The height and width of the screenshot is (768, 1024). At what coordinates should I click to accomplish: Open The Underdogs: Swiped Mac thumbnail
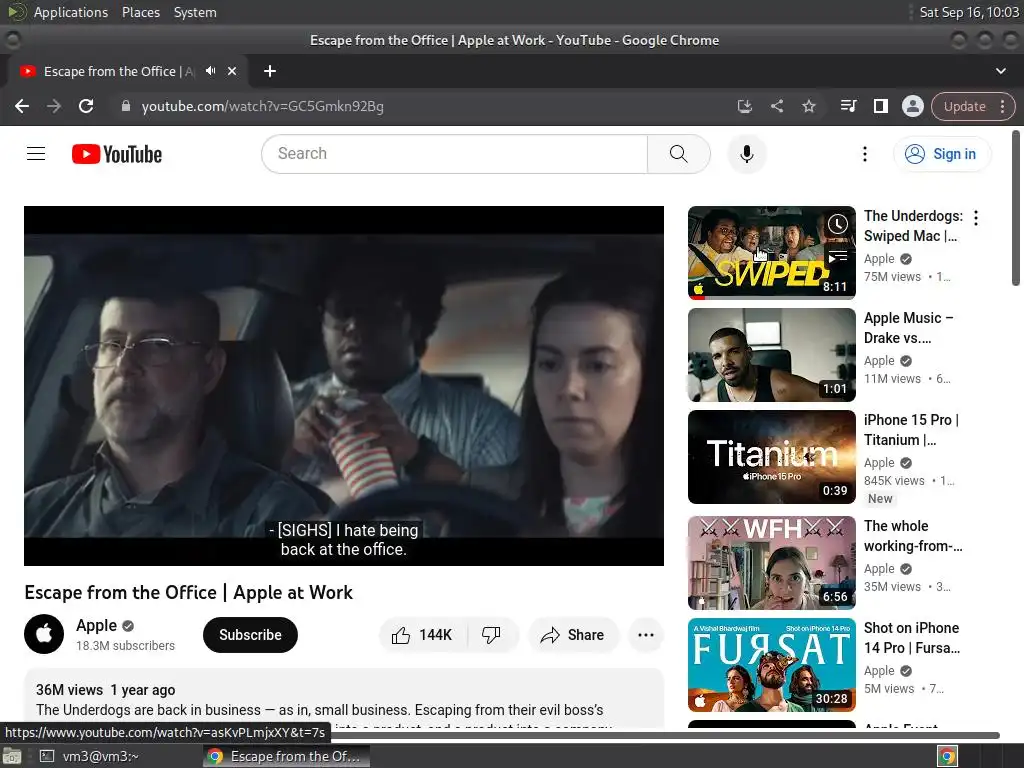[771, 253]
